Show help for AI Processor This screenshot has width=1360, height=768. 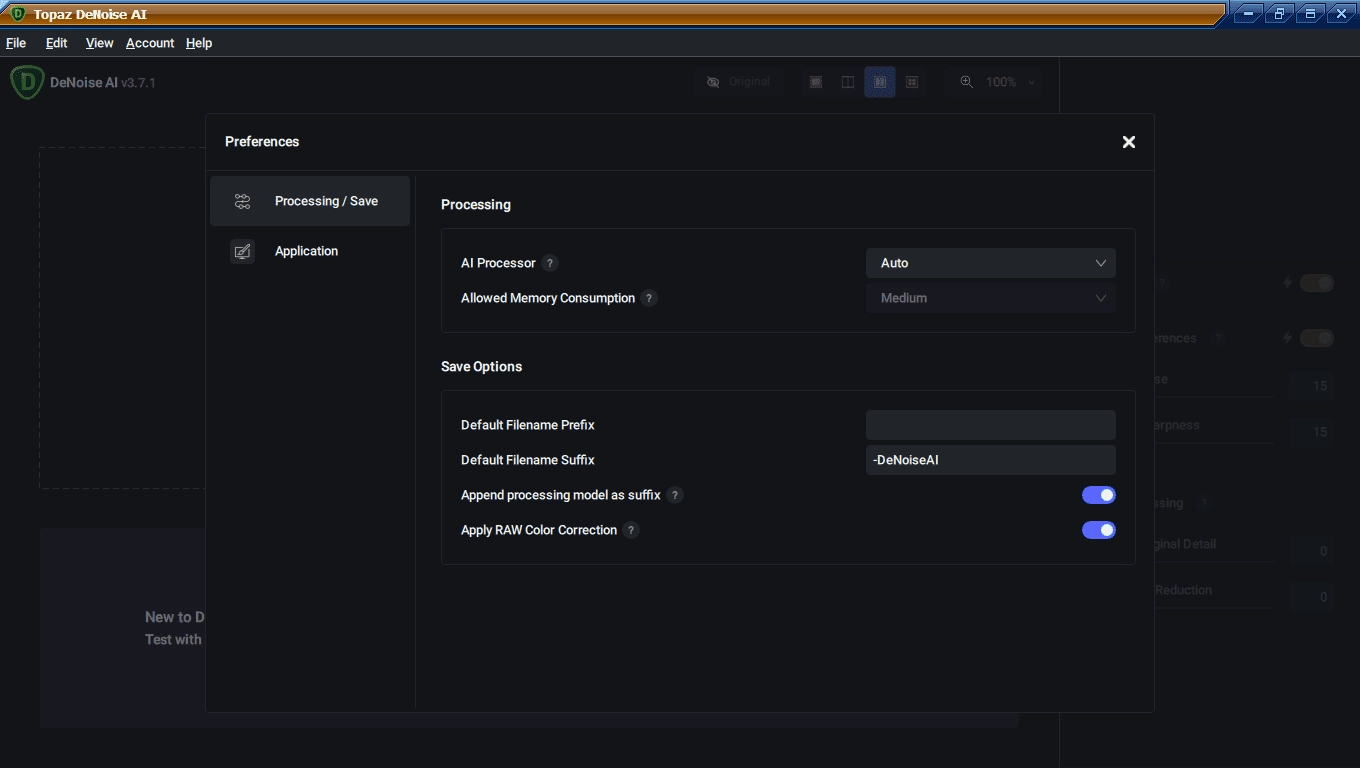click(x=550, y=263)
